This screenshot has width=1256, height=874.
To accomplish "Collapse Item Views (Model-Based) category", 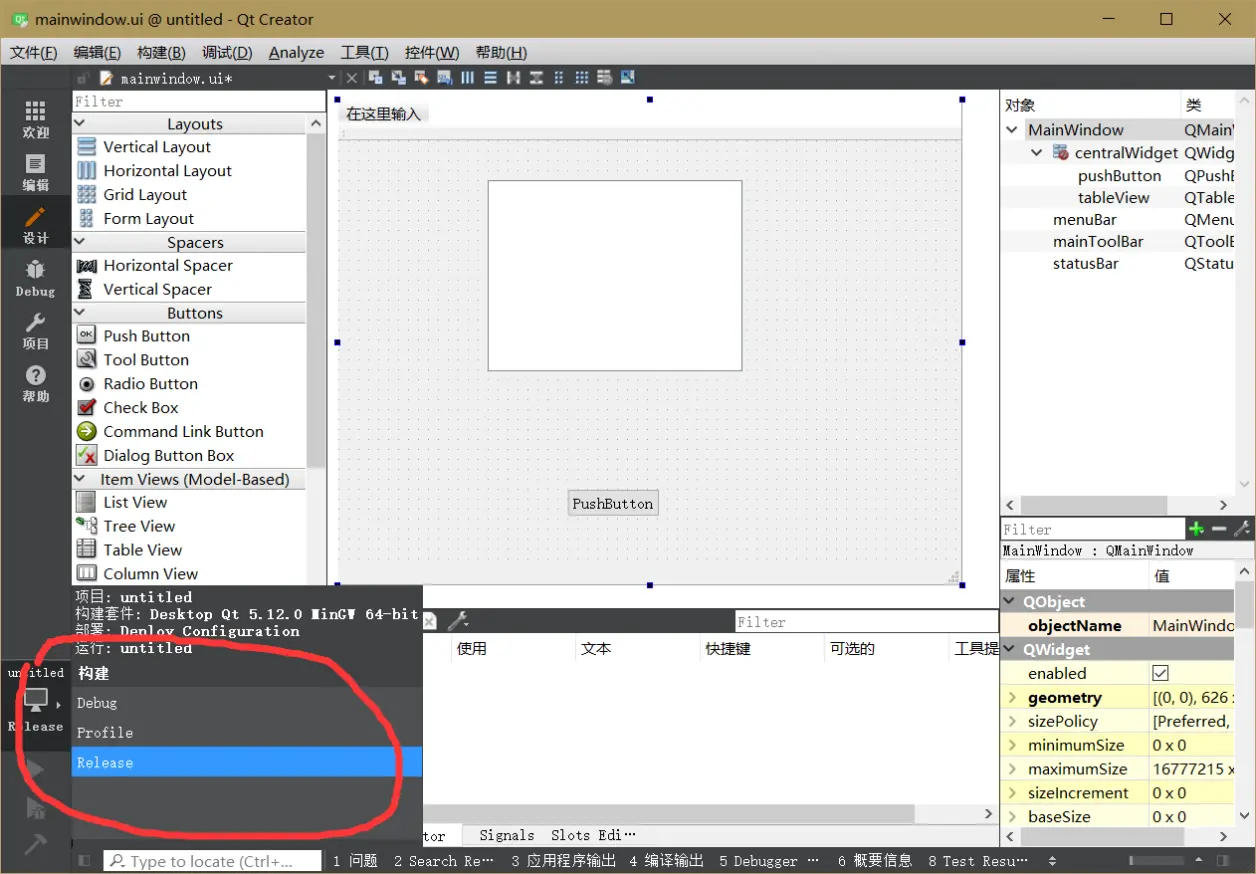I will point(81,479).
